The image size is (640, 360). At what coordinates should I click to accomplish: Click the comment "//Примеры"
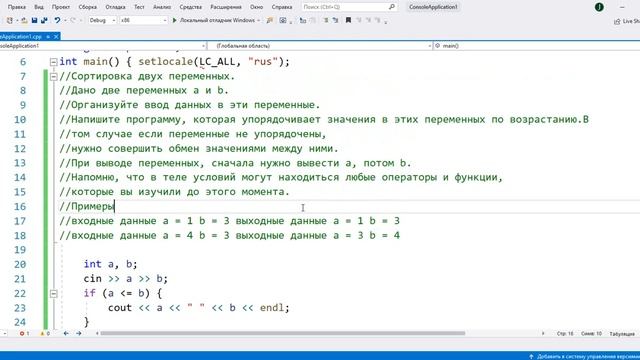click(87, 207)
